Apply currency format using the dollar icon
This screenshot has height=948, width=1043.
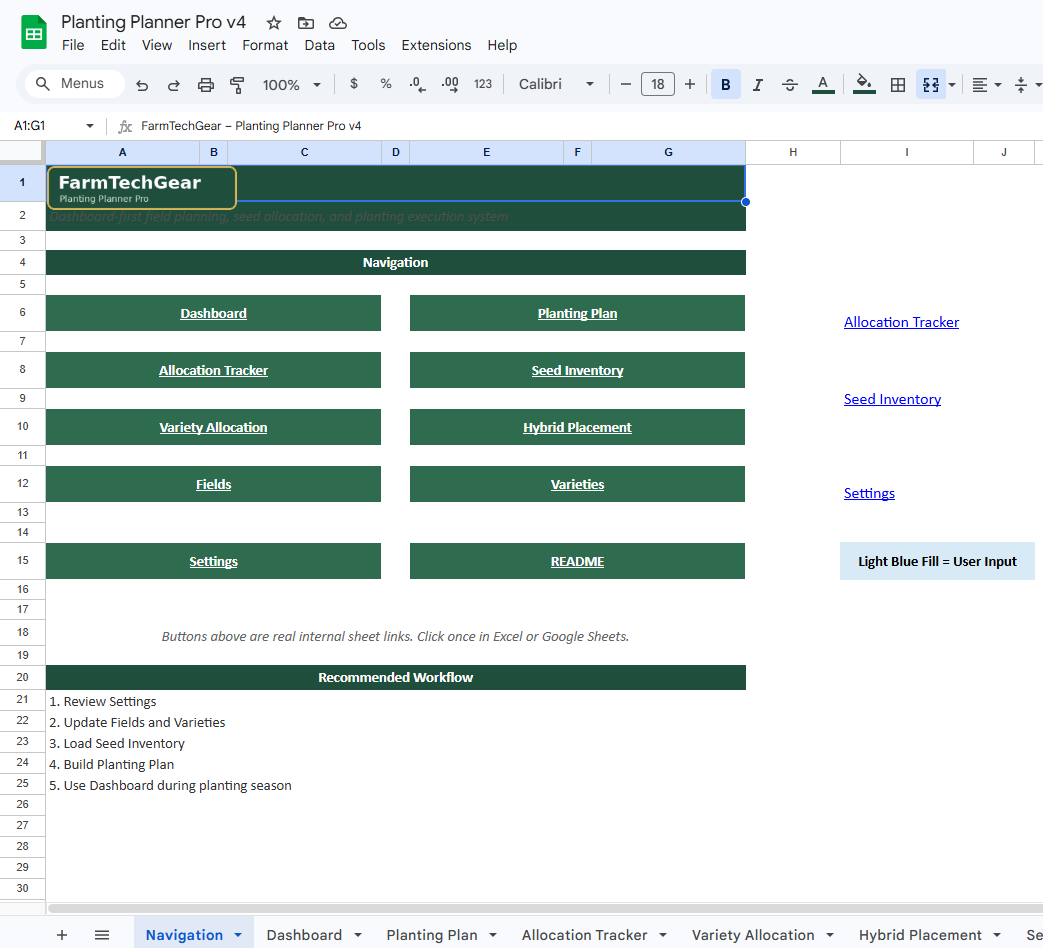[x=353, y=84]
